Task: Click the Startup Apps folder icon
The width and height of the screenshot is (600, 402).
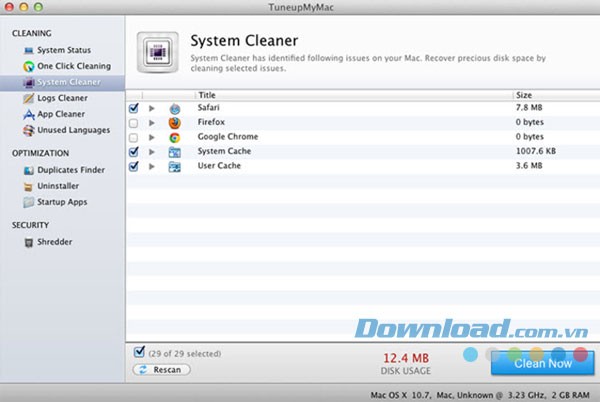Action: pos(29,202)
